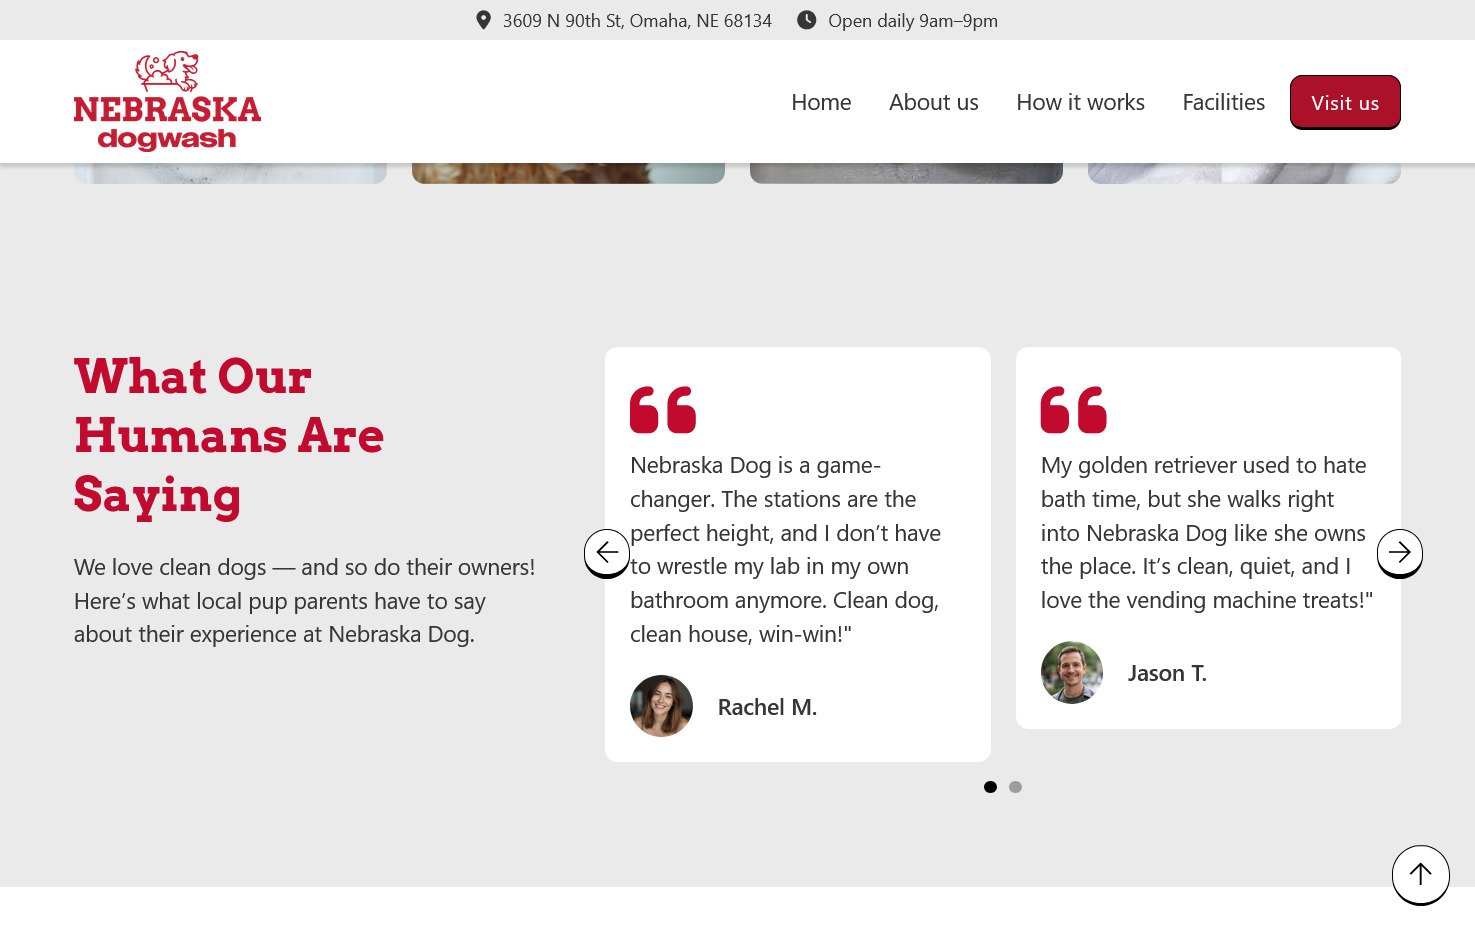This screenshot has width=1475, height=927.
Task: Go to previous testimonial with left arrow
Action: pyautogui.click(x=607, y=552)
